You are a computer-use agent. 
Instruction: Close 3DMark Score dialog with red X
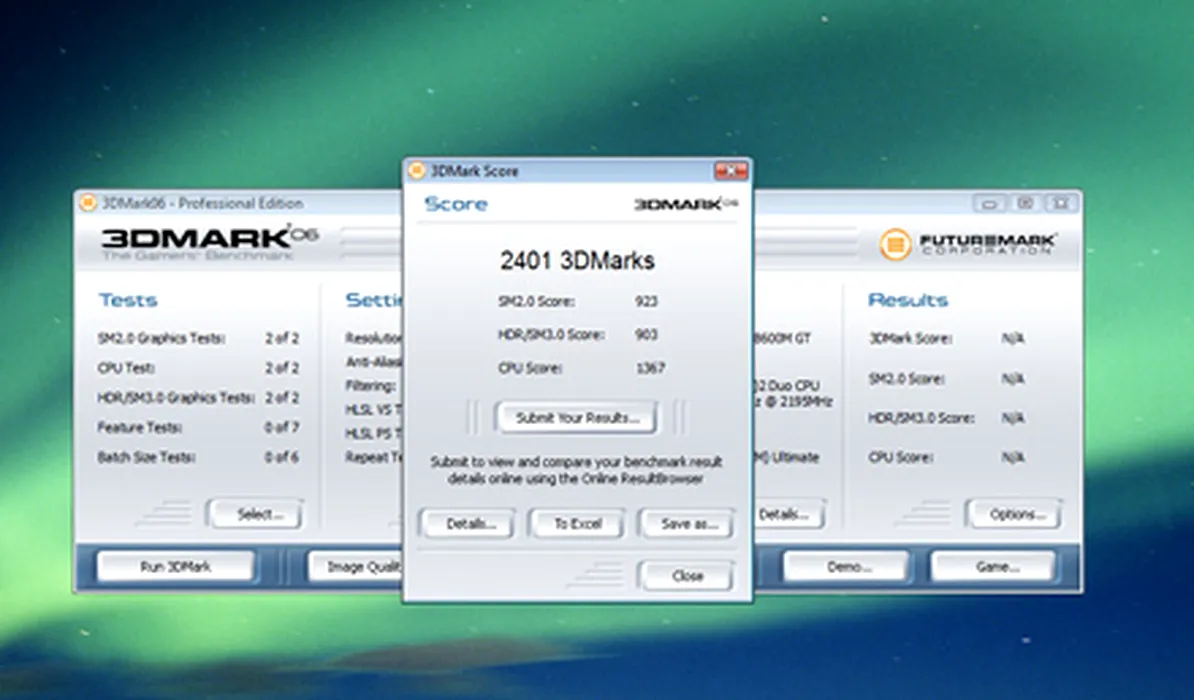tap(730, 171)
